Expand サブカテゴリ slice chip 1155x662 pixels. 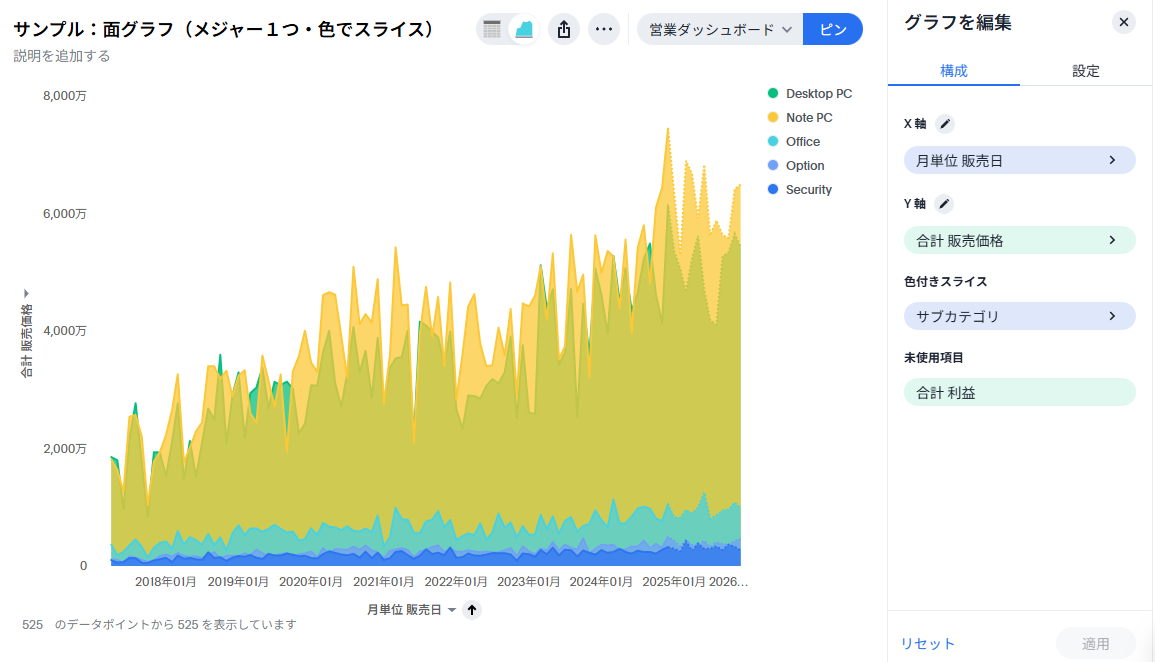click(1019, 316)
